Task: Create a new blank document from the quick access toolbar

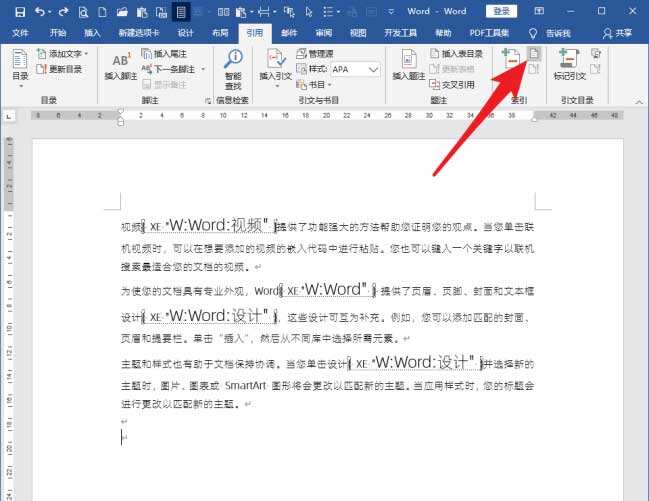Action: pos(102,12)
